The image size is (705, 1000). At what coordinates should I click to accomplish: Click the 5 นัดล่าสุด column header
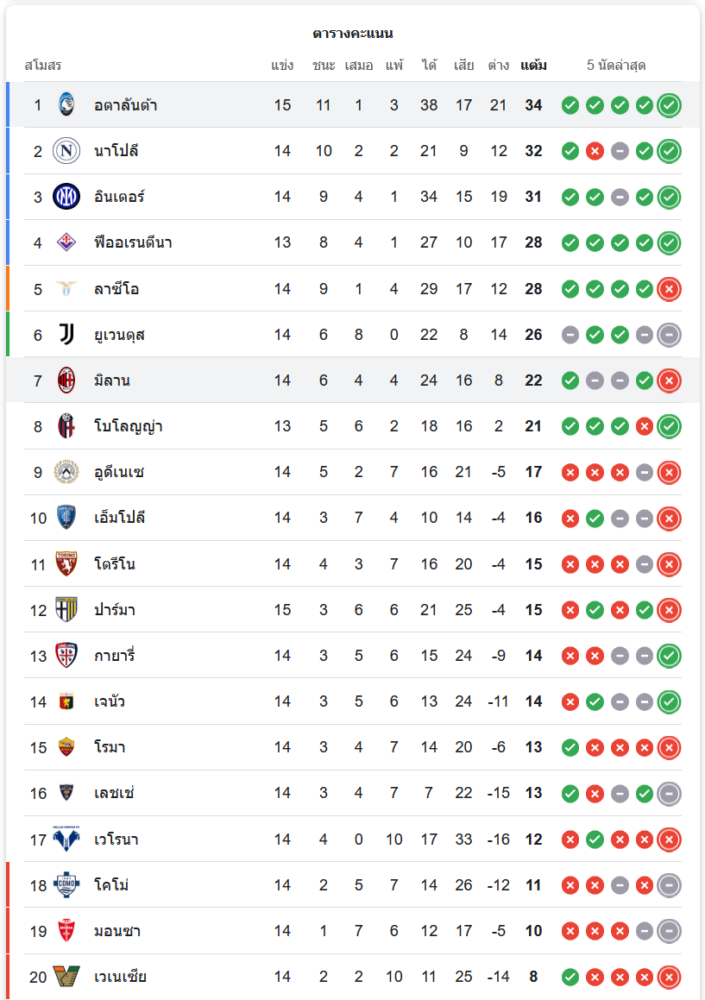[616, 66]
